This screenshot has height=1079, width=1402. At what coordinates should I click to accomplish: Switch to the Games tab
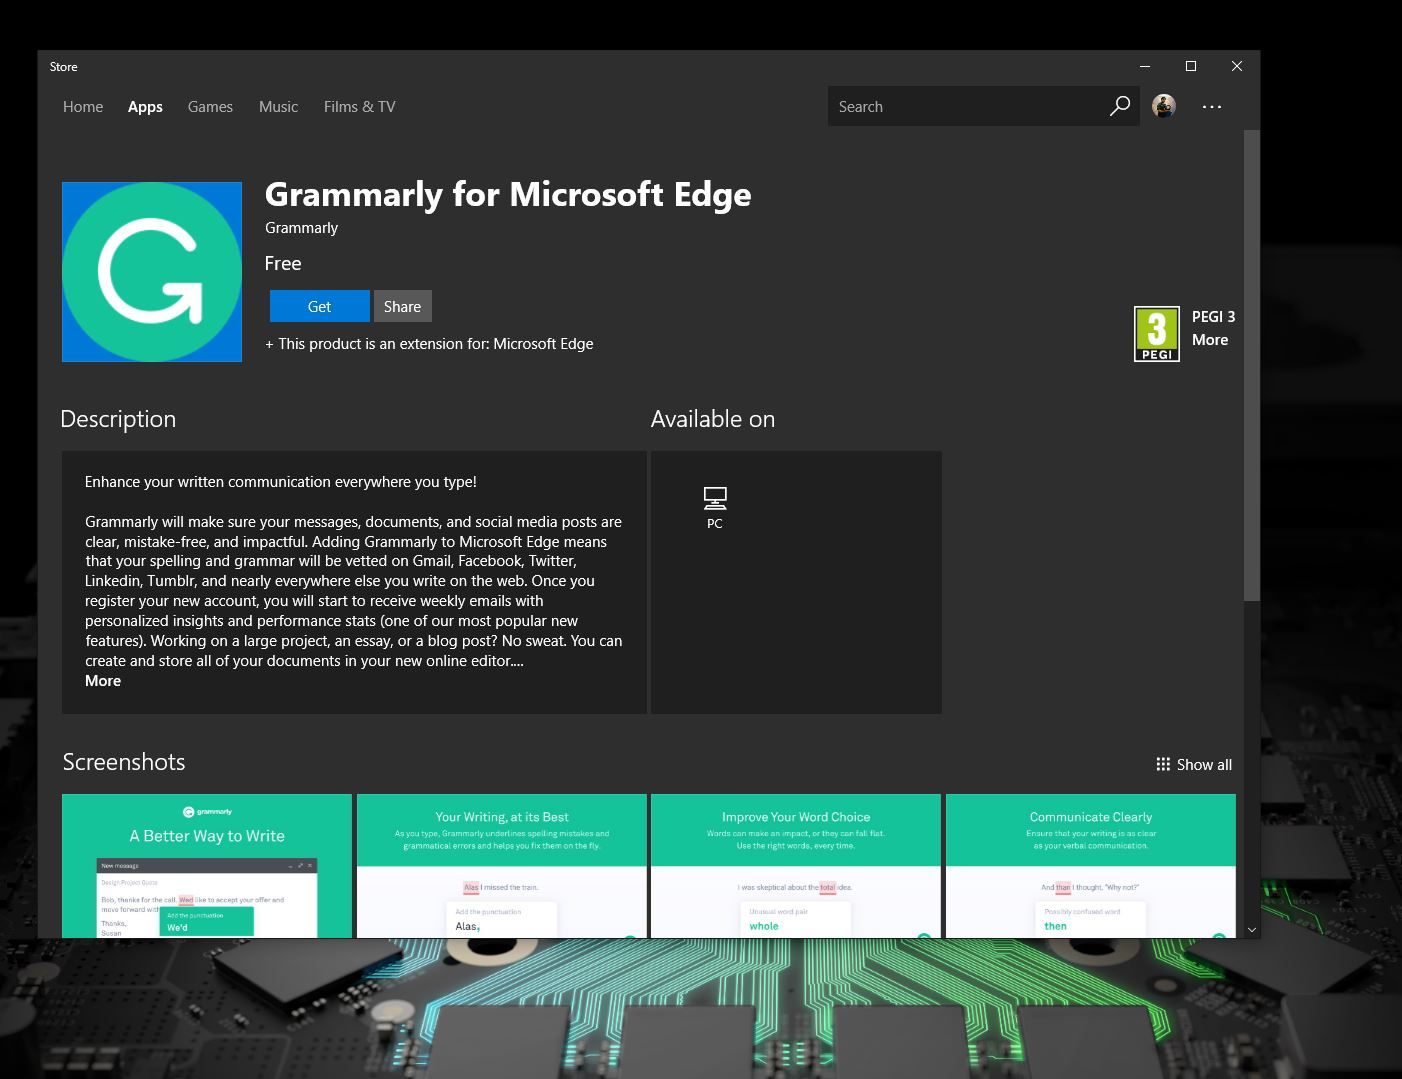pos(209,106)
